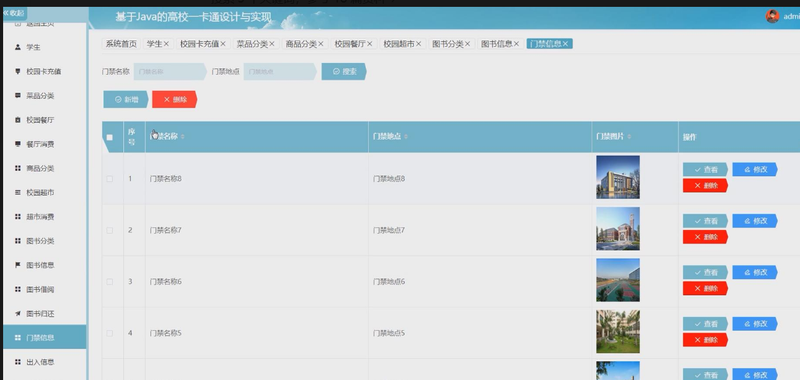Click the 图书信息 flag icon in the sidebar
This screenshot has width=800, height=380.
tap(18, 265)
